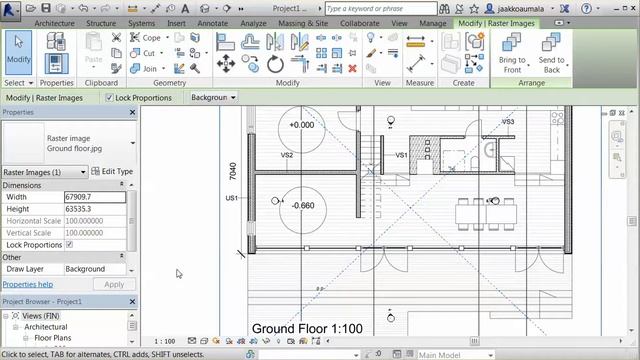The height and width of the screenshot is (360, 640).
Task: Open Send to Back dropdown
Action: (x=567, y=65)
